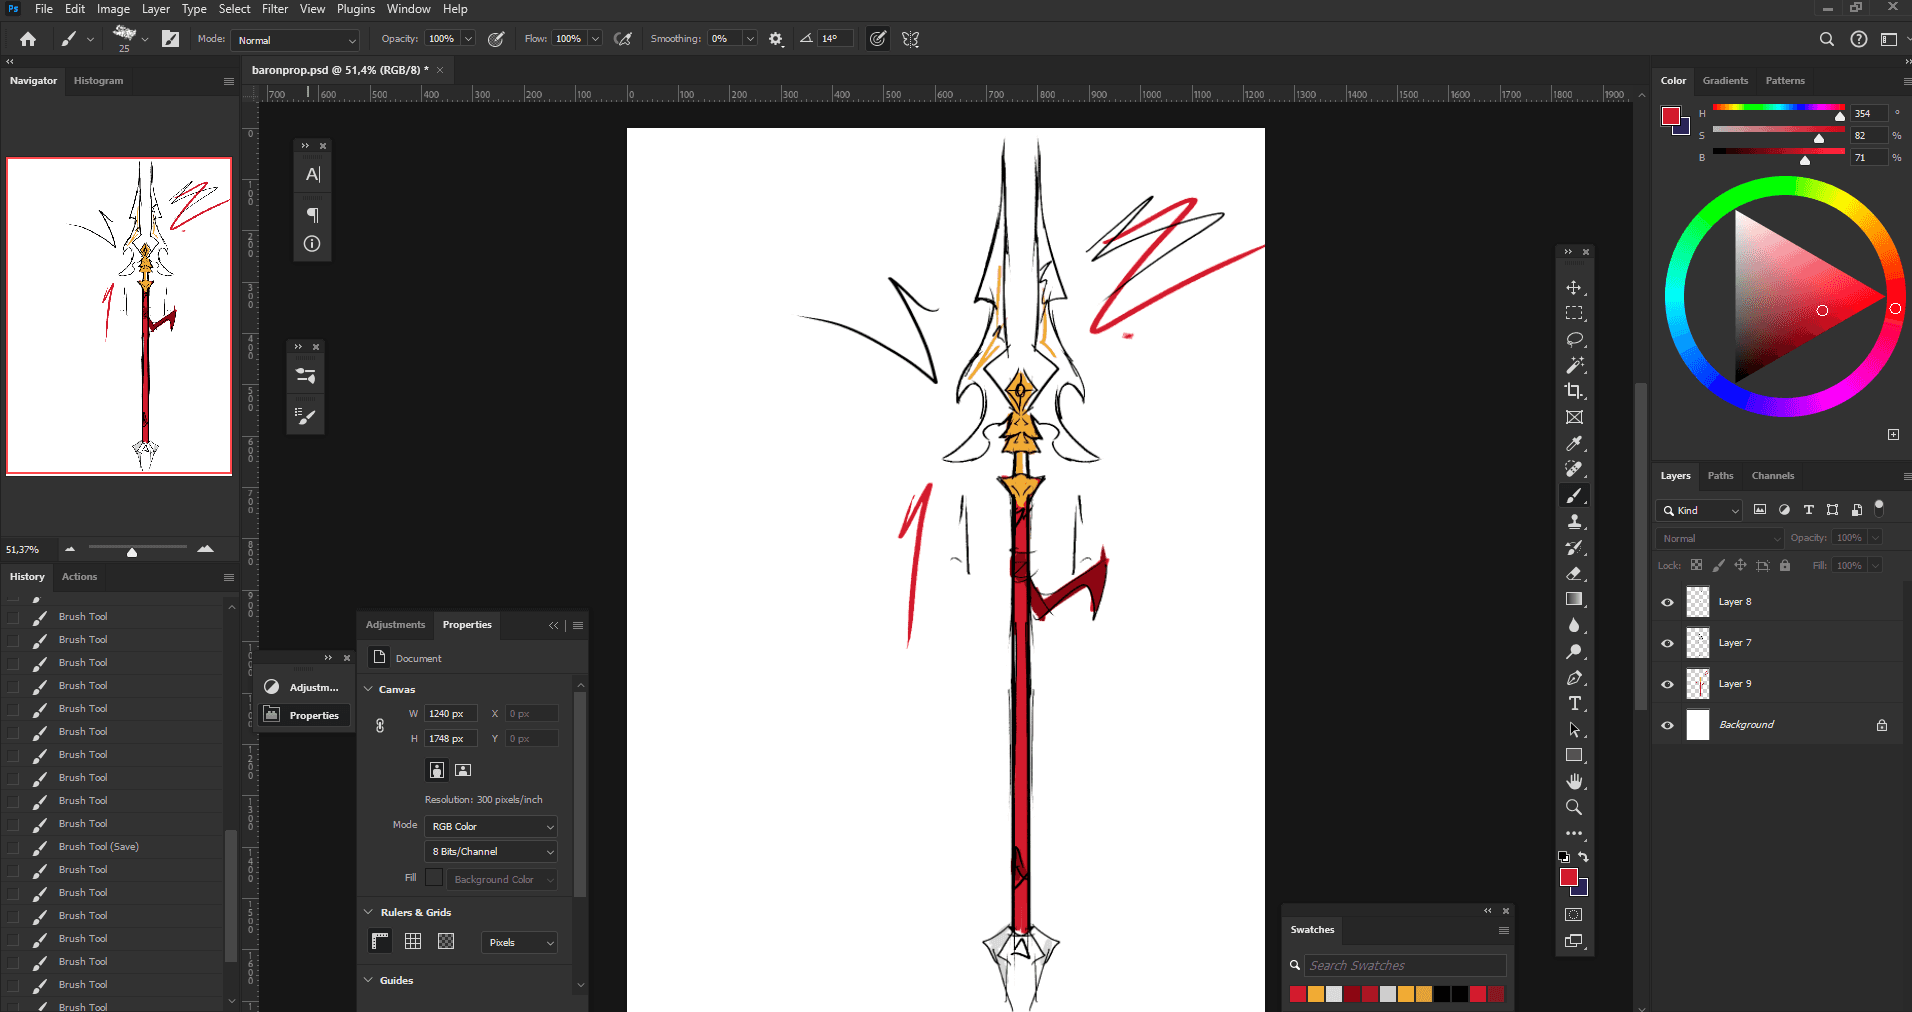Open the brush blending Mode dropdown
Viewport: 1912px width, 1012px height.
(296, 40)
